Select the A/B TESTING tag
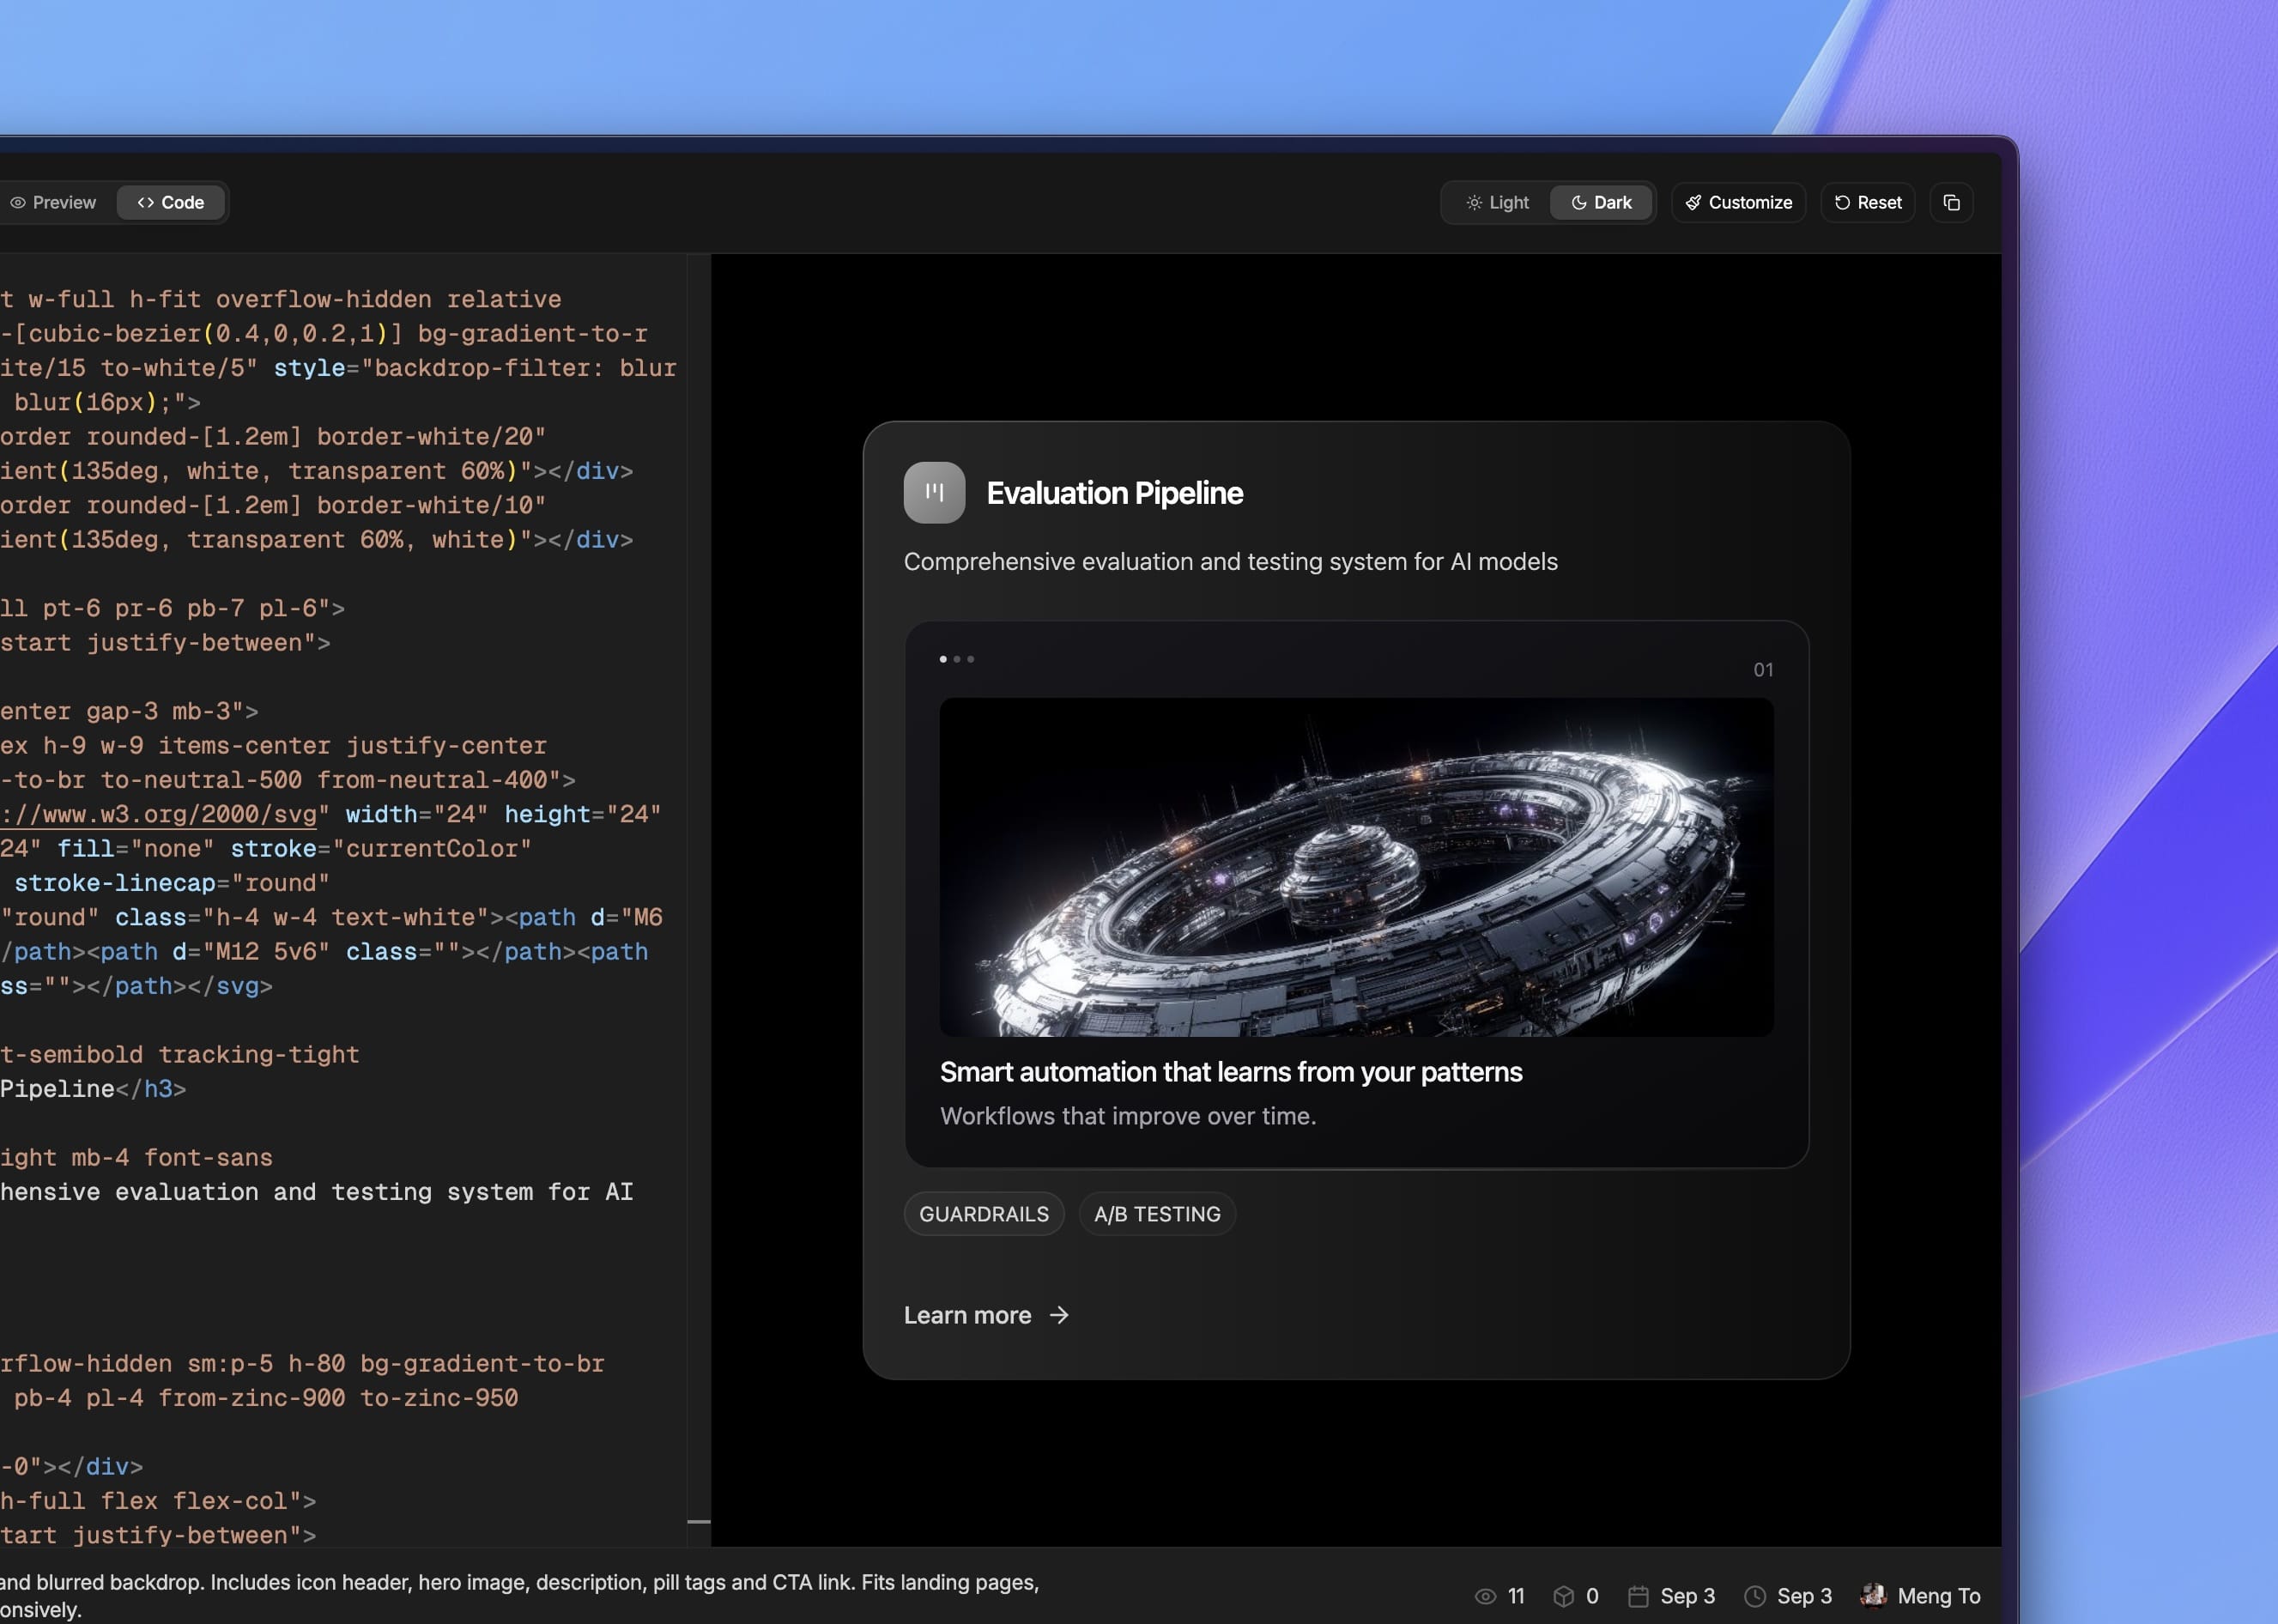Image resolution: width=2278 pixels, height=1624 pixels. (x=1156, y=1213)
